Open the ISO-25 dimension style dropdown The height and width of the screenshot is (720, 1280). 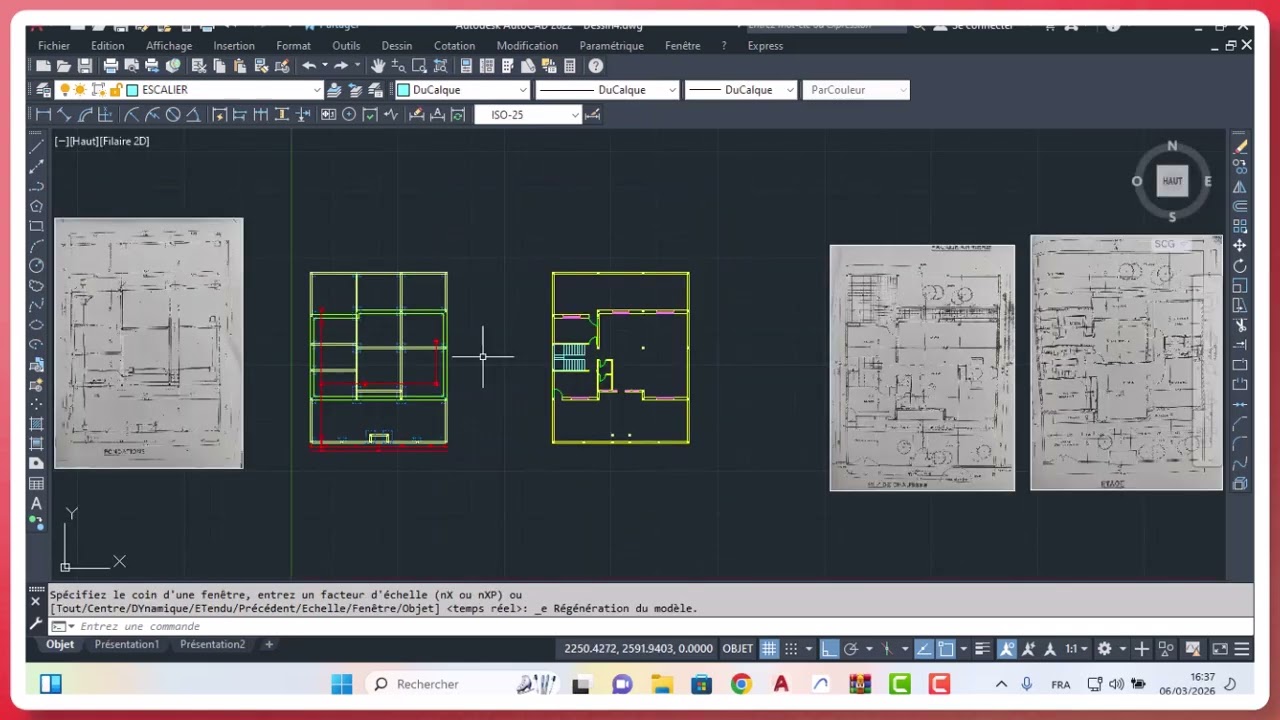575,115
